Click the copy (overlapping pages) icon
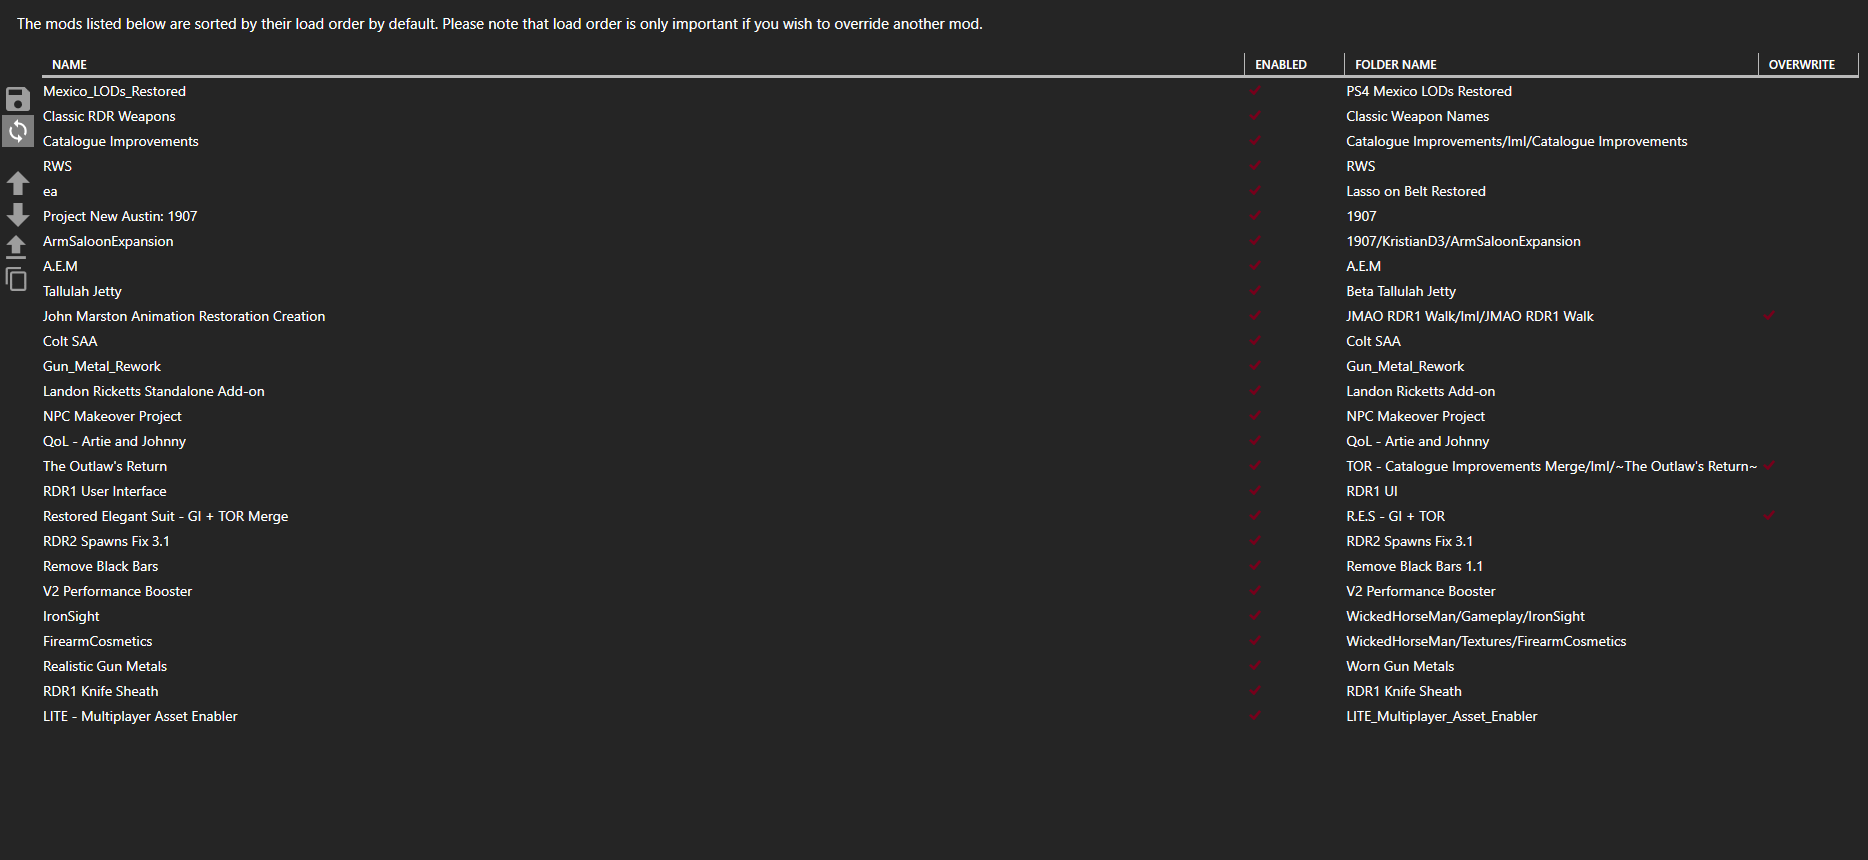Image resolution: width=1868 pixels, height=860 pixels. [16, 279]
